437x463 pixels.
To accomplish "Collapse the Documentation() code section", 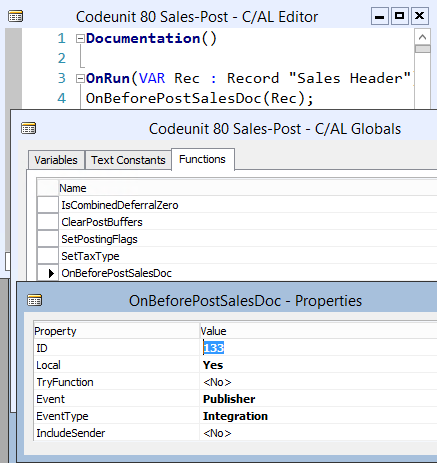I will (x=80, y=39).
